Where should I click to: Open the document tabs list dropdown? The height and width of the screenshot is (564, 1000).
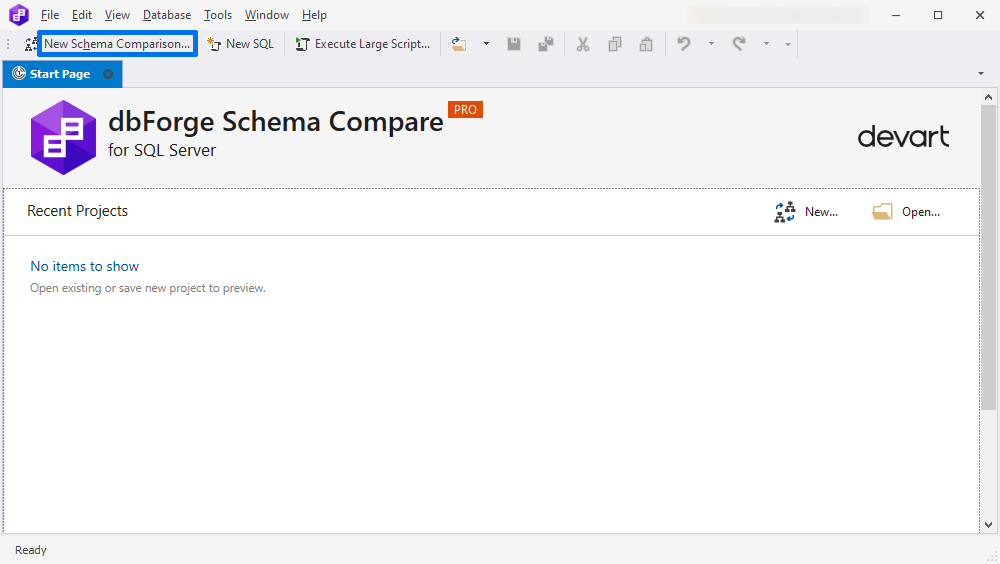981,74
